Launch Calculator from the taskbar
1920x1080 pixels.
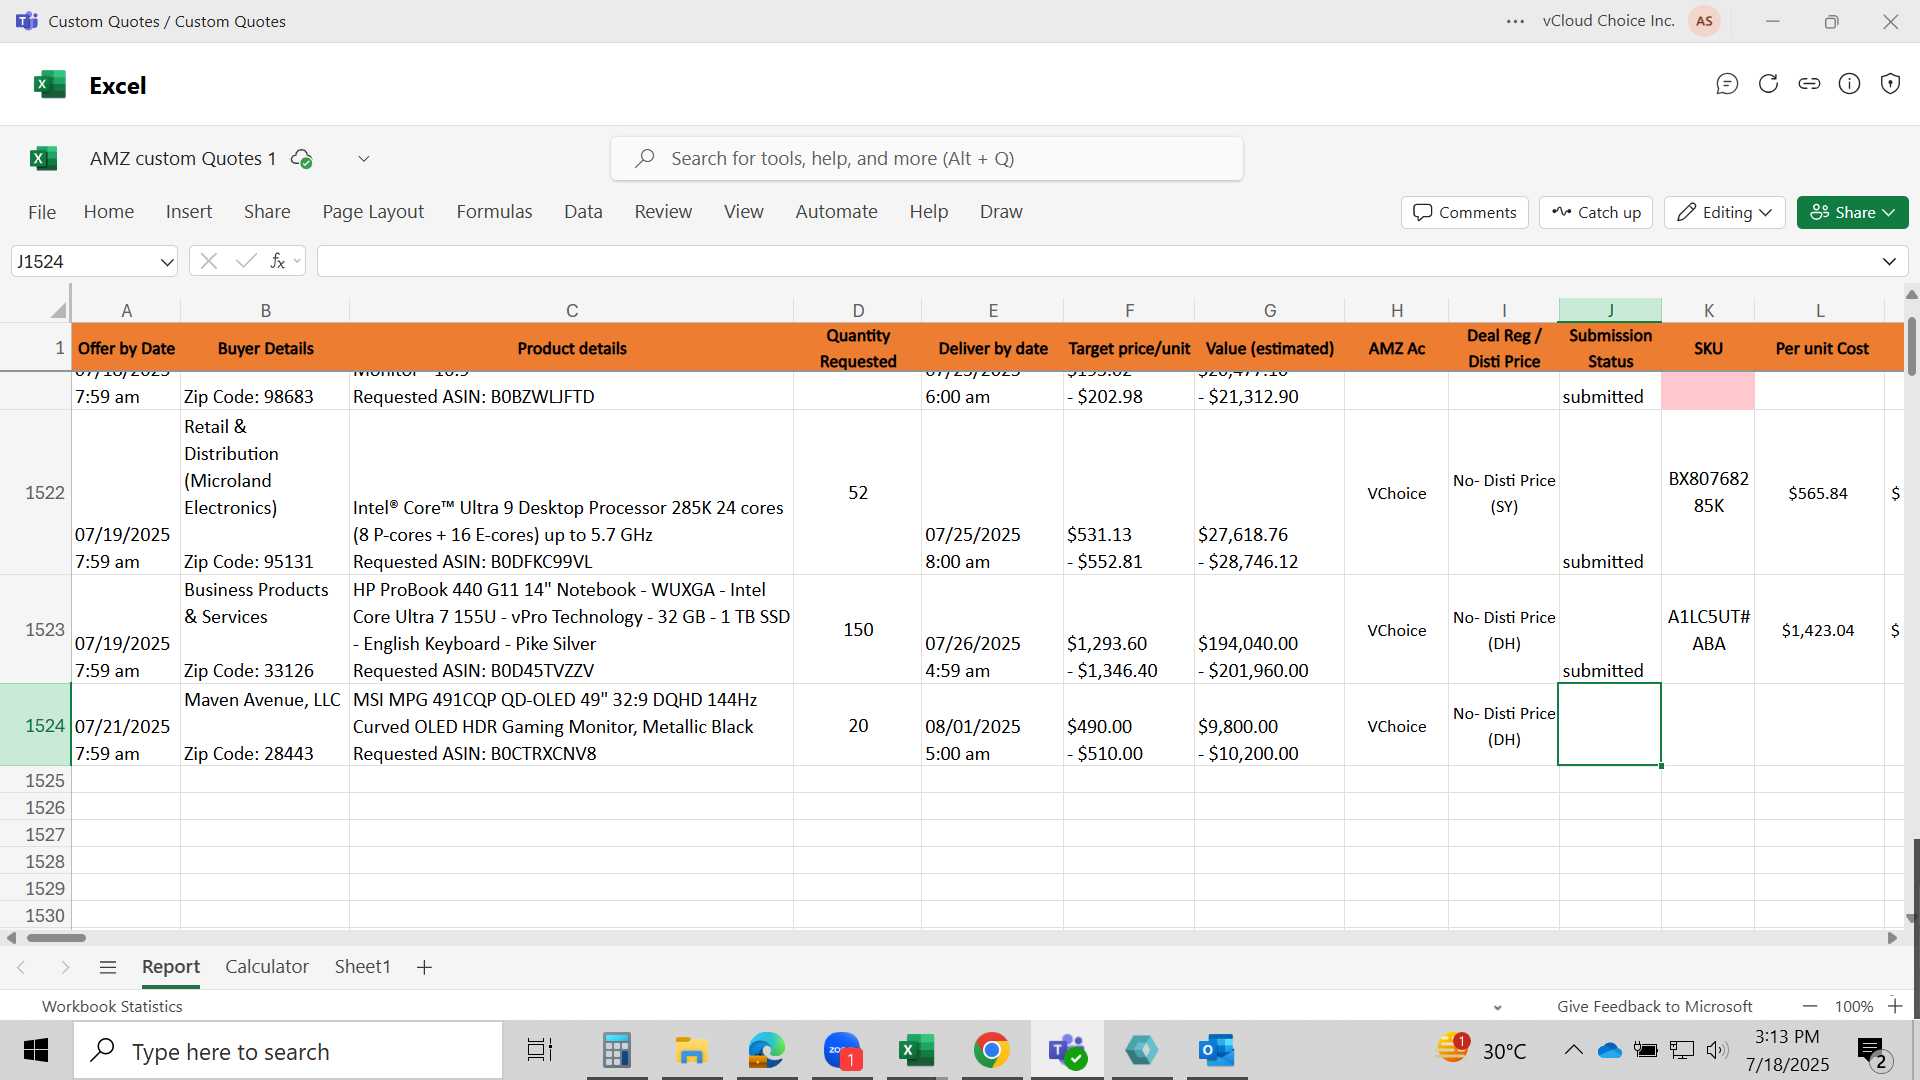616,1051
